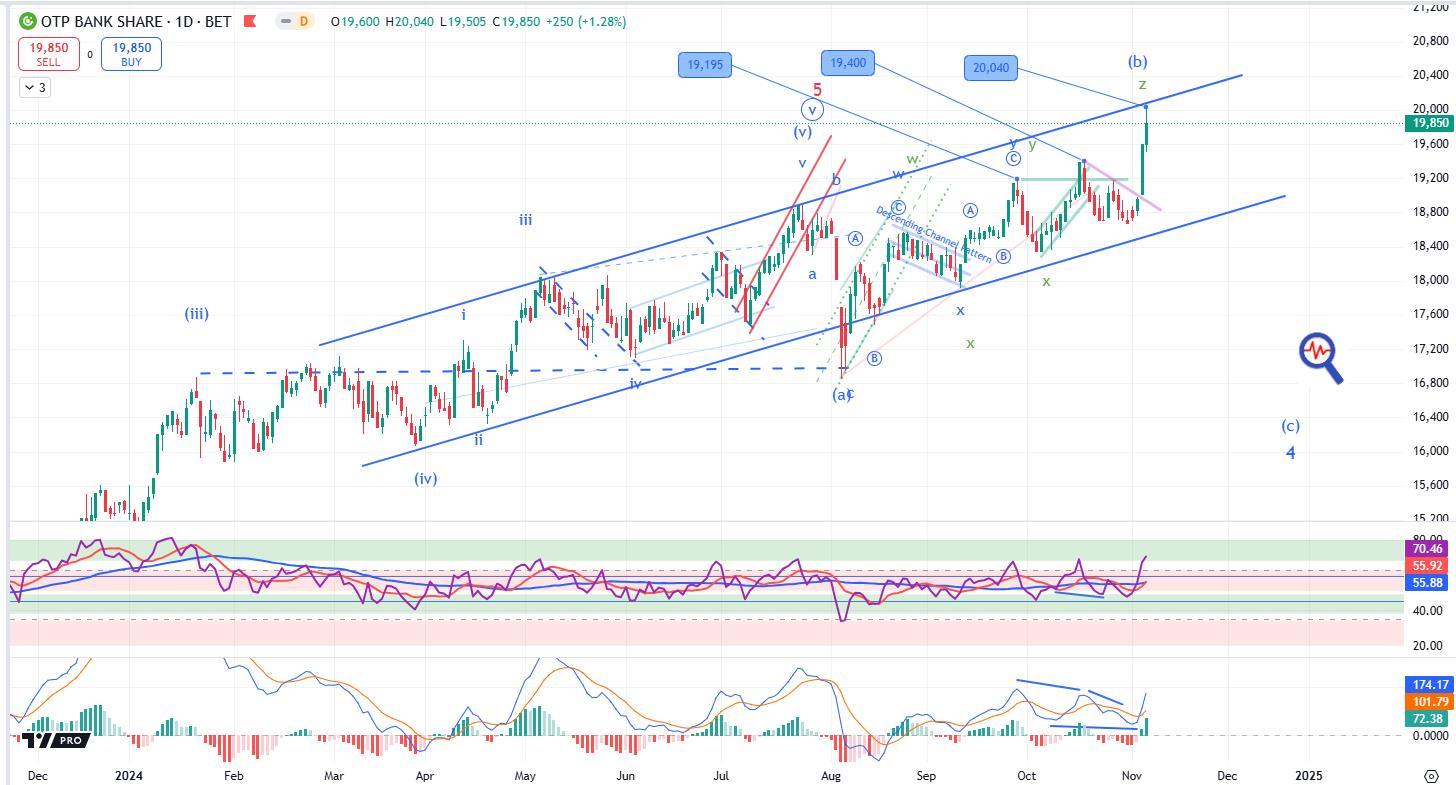Click the blue 55.88 indicator value tag
This screenshot has width=1456, height=785.
(1428, 582)
